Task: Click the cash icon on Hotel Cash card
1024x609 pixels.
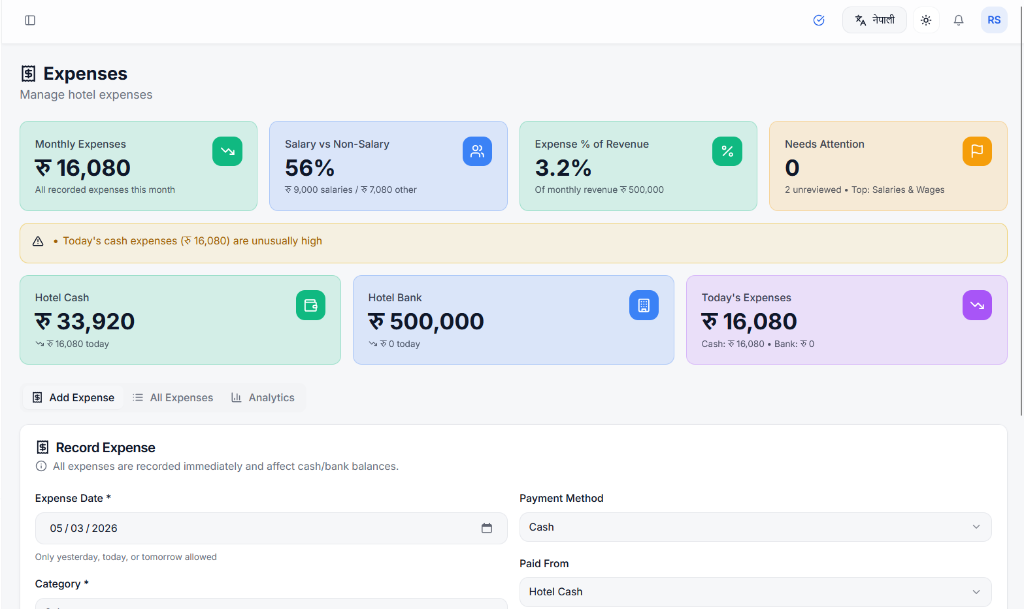Action: tap(311, 305)
